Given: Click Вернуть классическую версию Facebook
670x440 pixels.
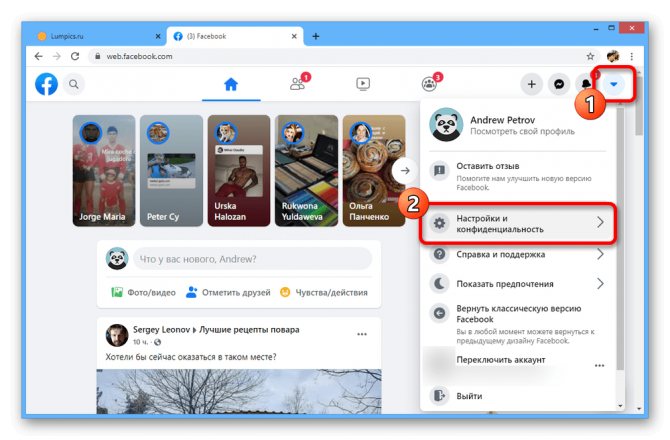Looking at the screenshot, I should pos(517,324).
